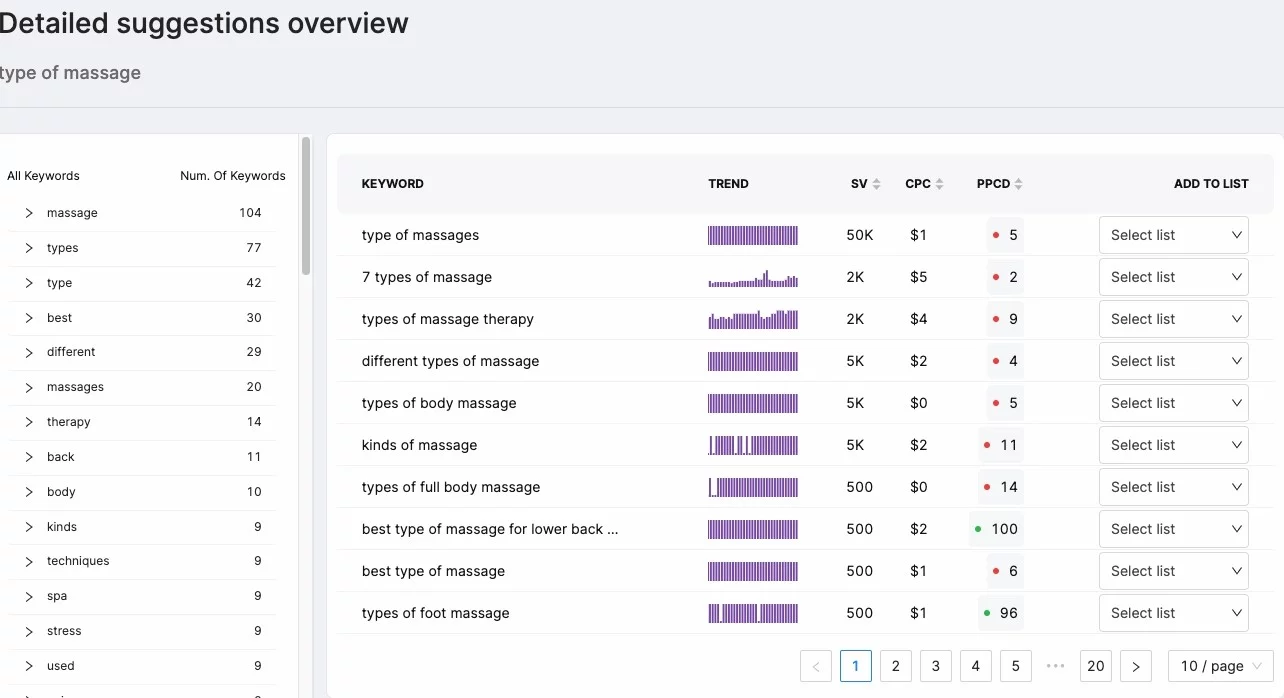Expand the 'techniques' keyword group

(x=29, y=561)
